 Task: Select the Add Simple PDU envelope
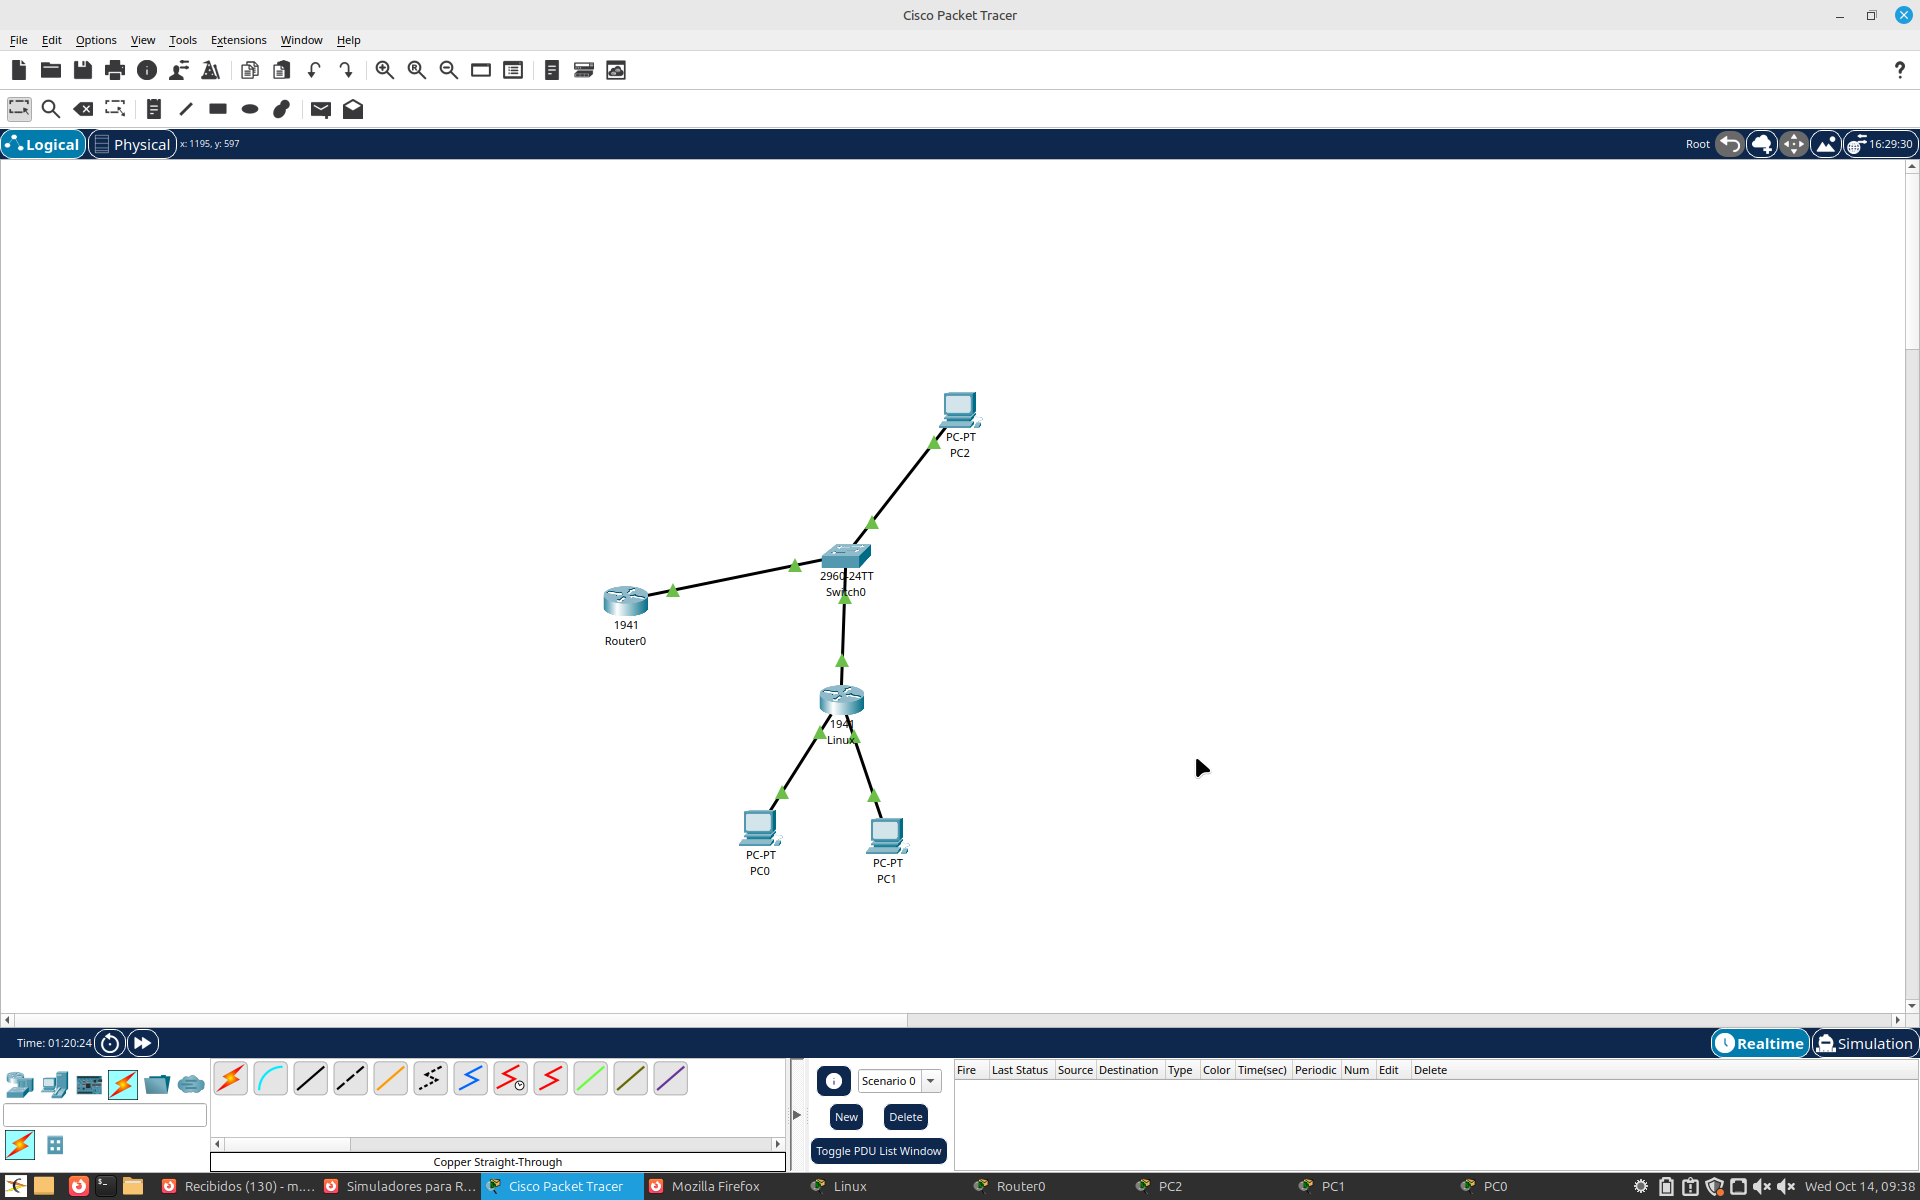[321, 109]
